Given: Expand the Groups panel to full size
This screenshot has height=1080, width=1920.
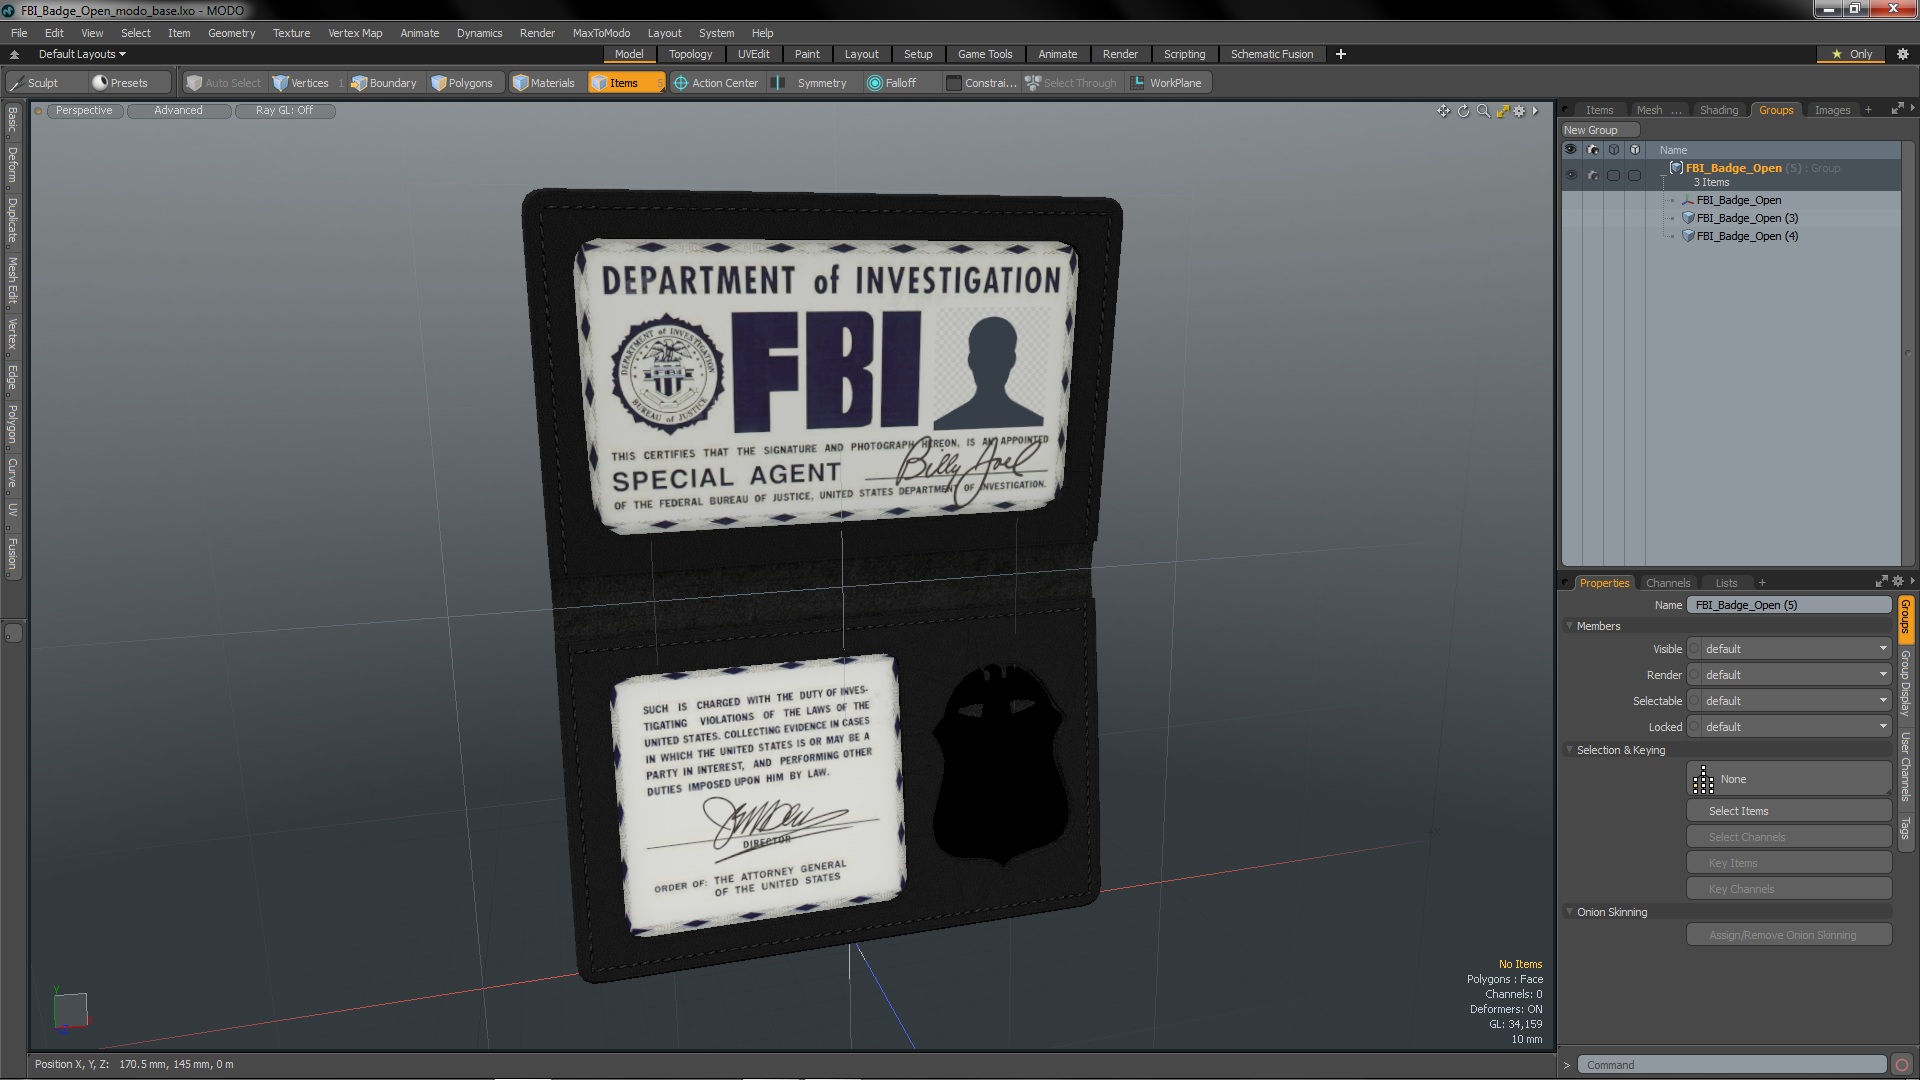Looking at the screenshot, I should pyautogui.click(x=1897, y=109).
